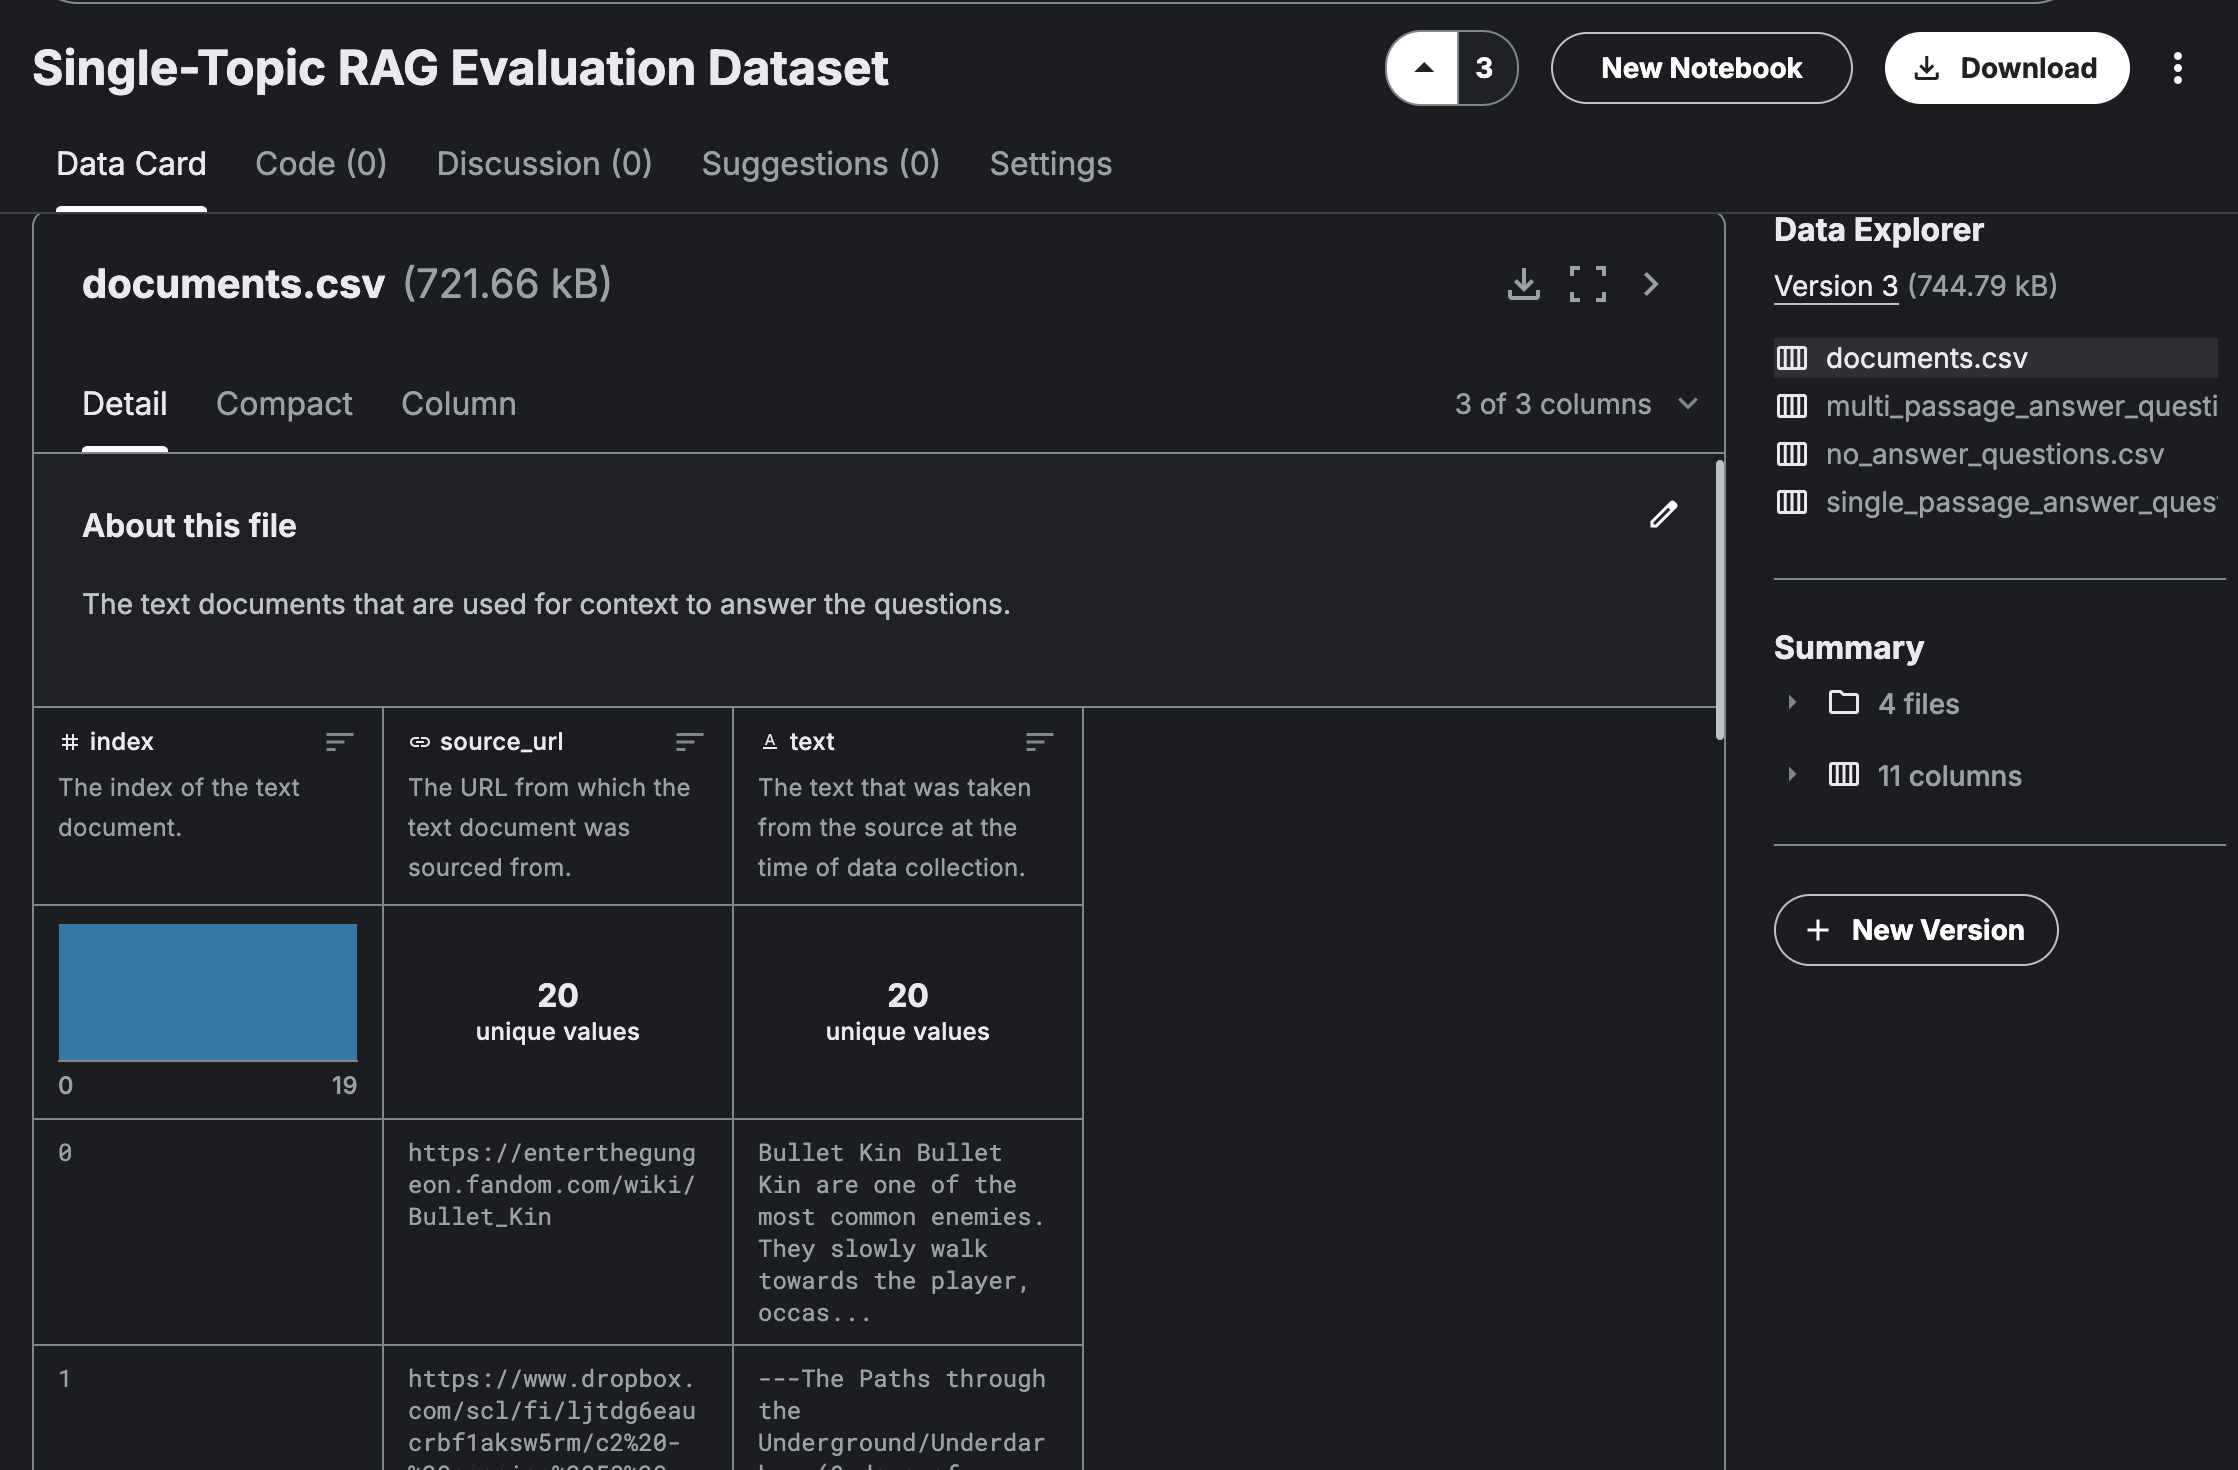Click the columns icon next to 11 columns

point(1843,775)
